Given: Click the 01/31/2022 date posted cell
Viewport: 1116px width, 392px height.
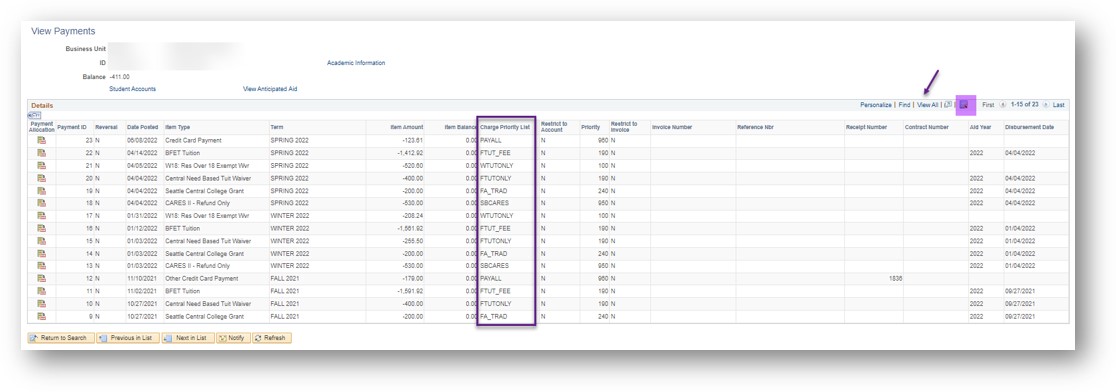Looking at the screenshot, I should 142,216.
